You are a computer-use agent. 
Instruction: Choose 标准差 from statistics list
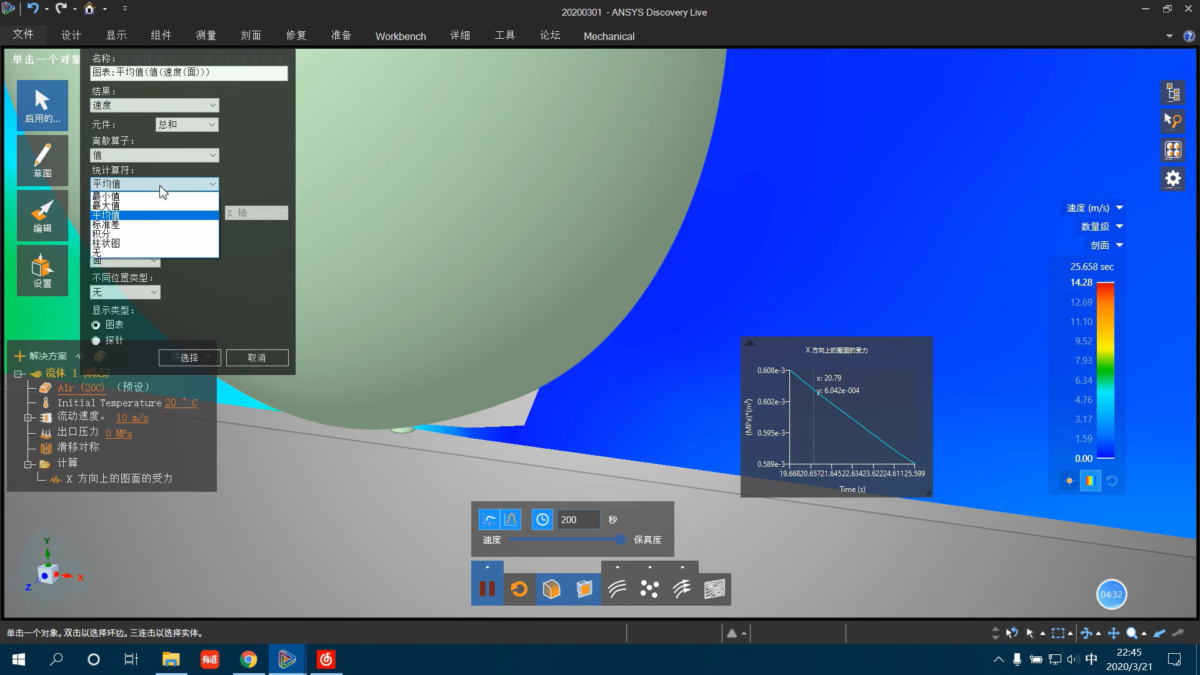click(154, 225)
